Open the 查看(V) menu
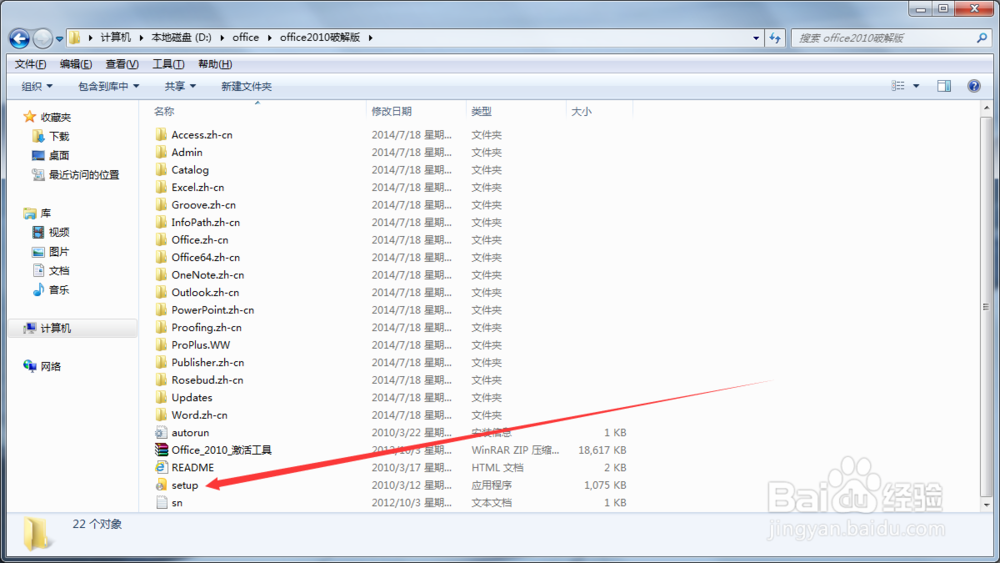The height and width of the screenshot is (563, 1000). tap(122, 64)
